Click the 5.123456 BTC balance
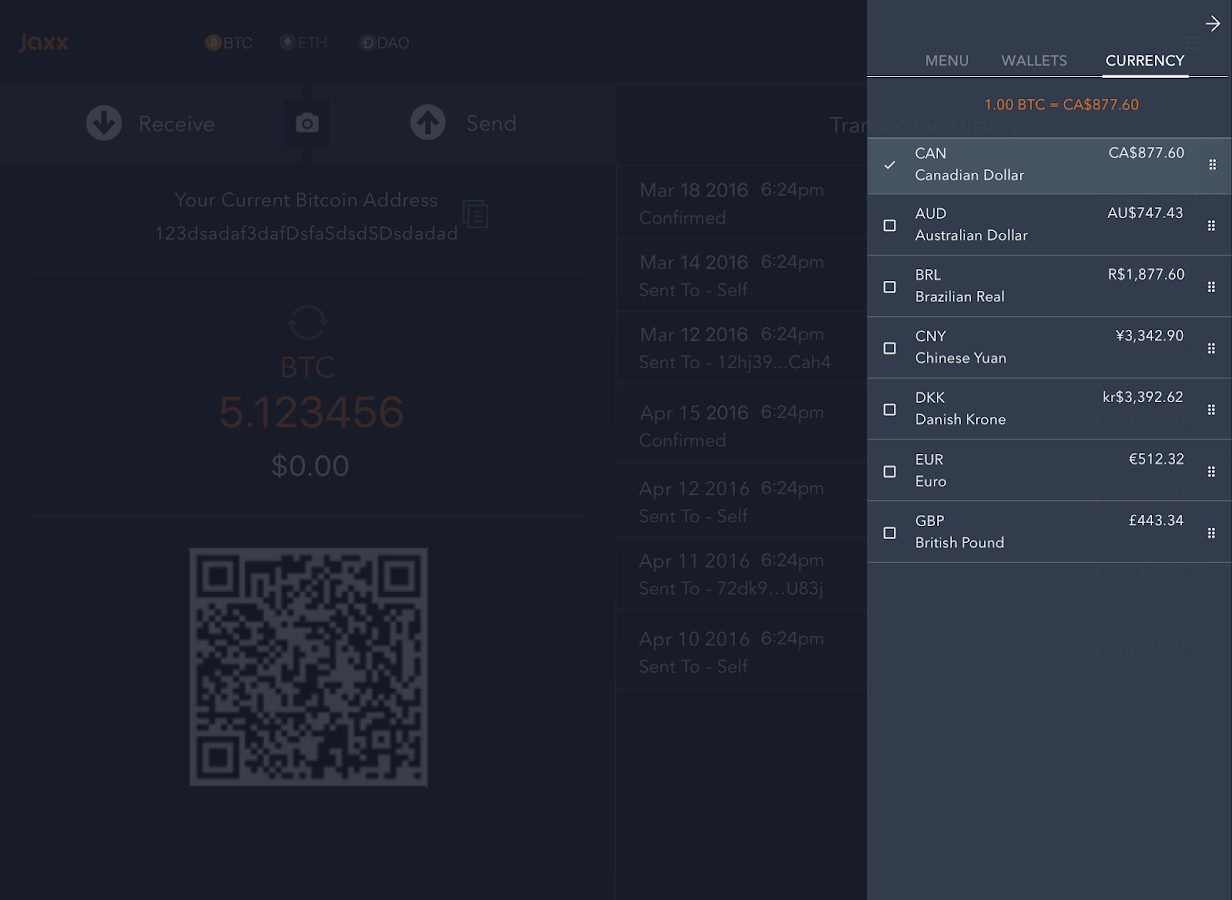Image resolution: width=1232 pixels, height=900 pixels. click(311, 412)
